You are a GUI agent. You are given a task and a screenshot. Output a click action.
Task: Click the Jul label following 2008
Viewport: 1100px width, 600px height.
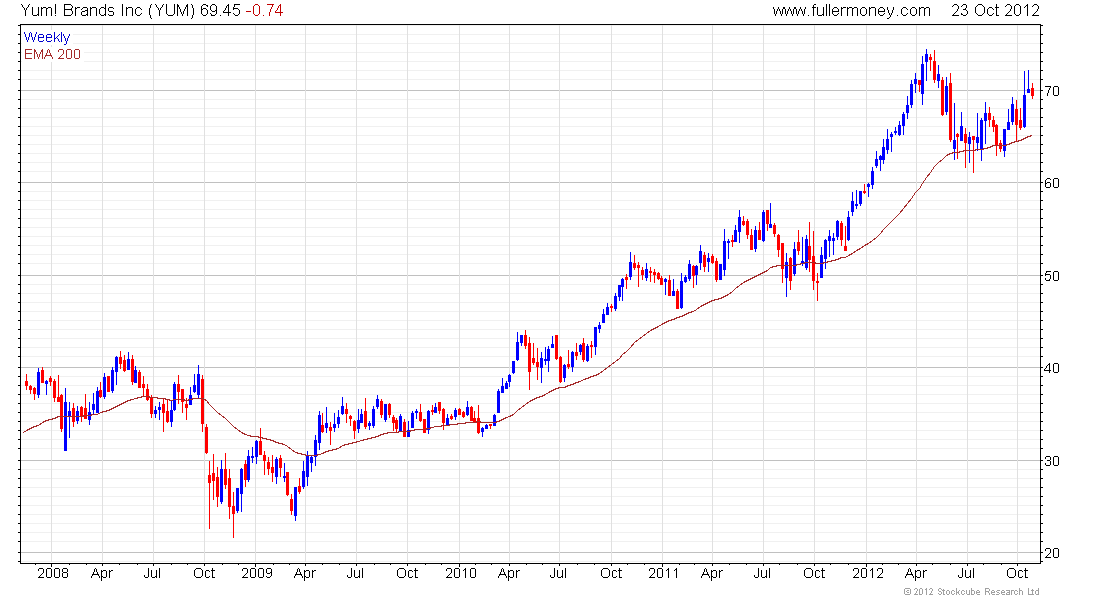(152, 573)
